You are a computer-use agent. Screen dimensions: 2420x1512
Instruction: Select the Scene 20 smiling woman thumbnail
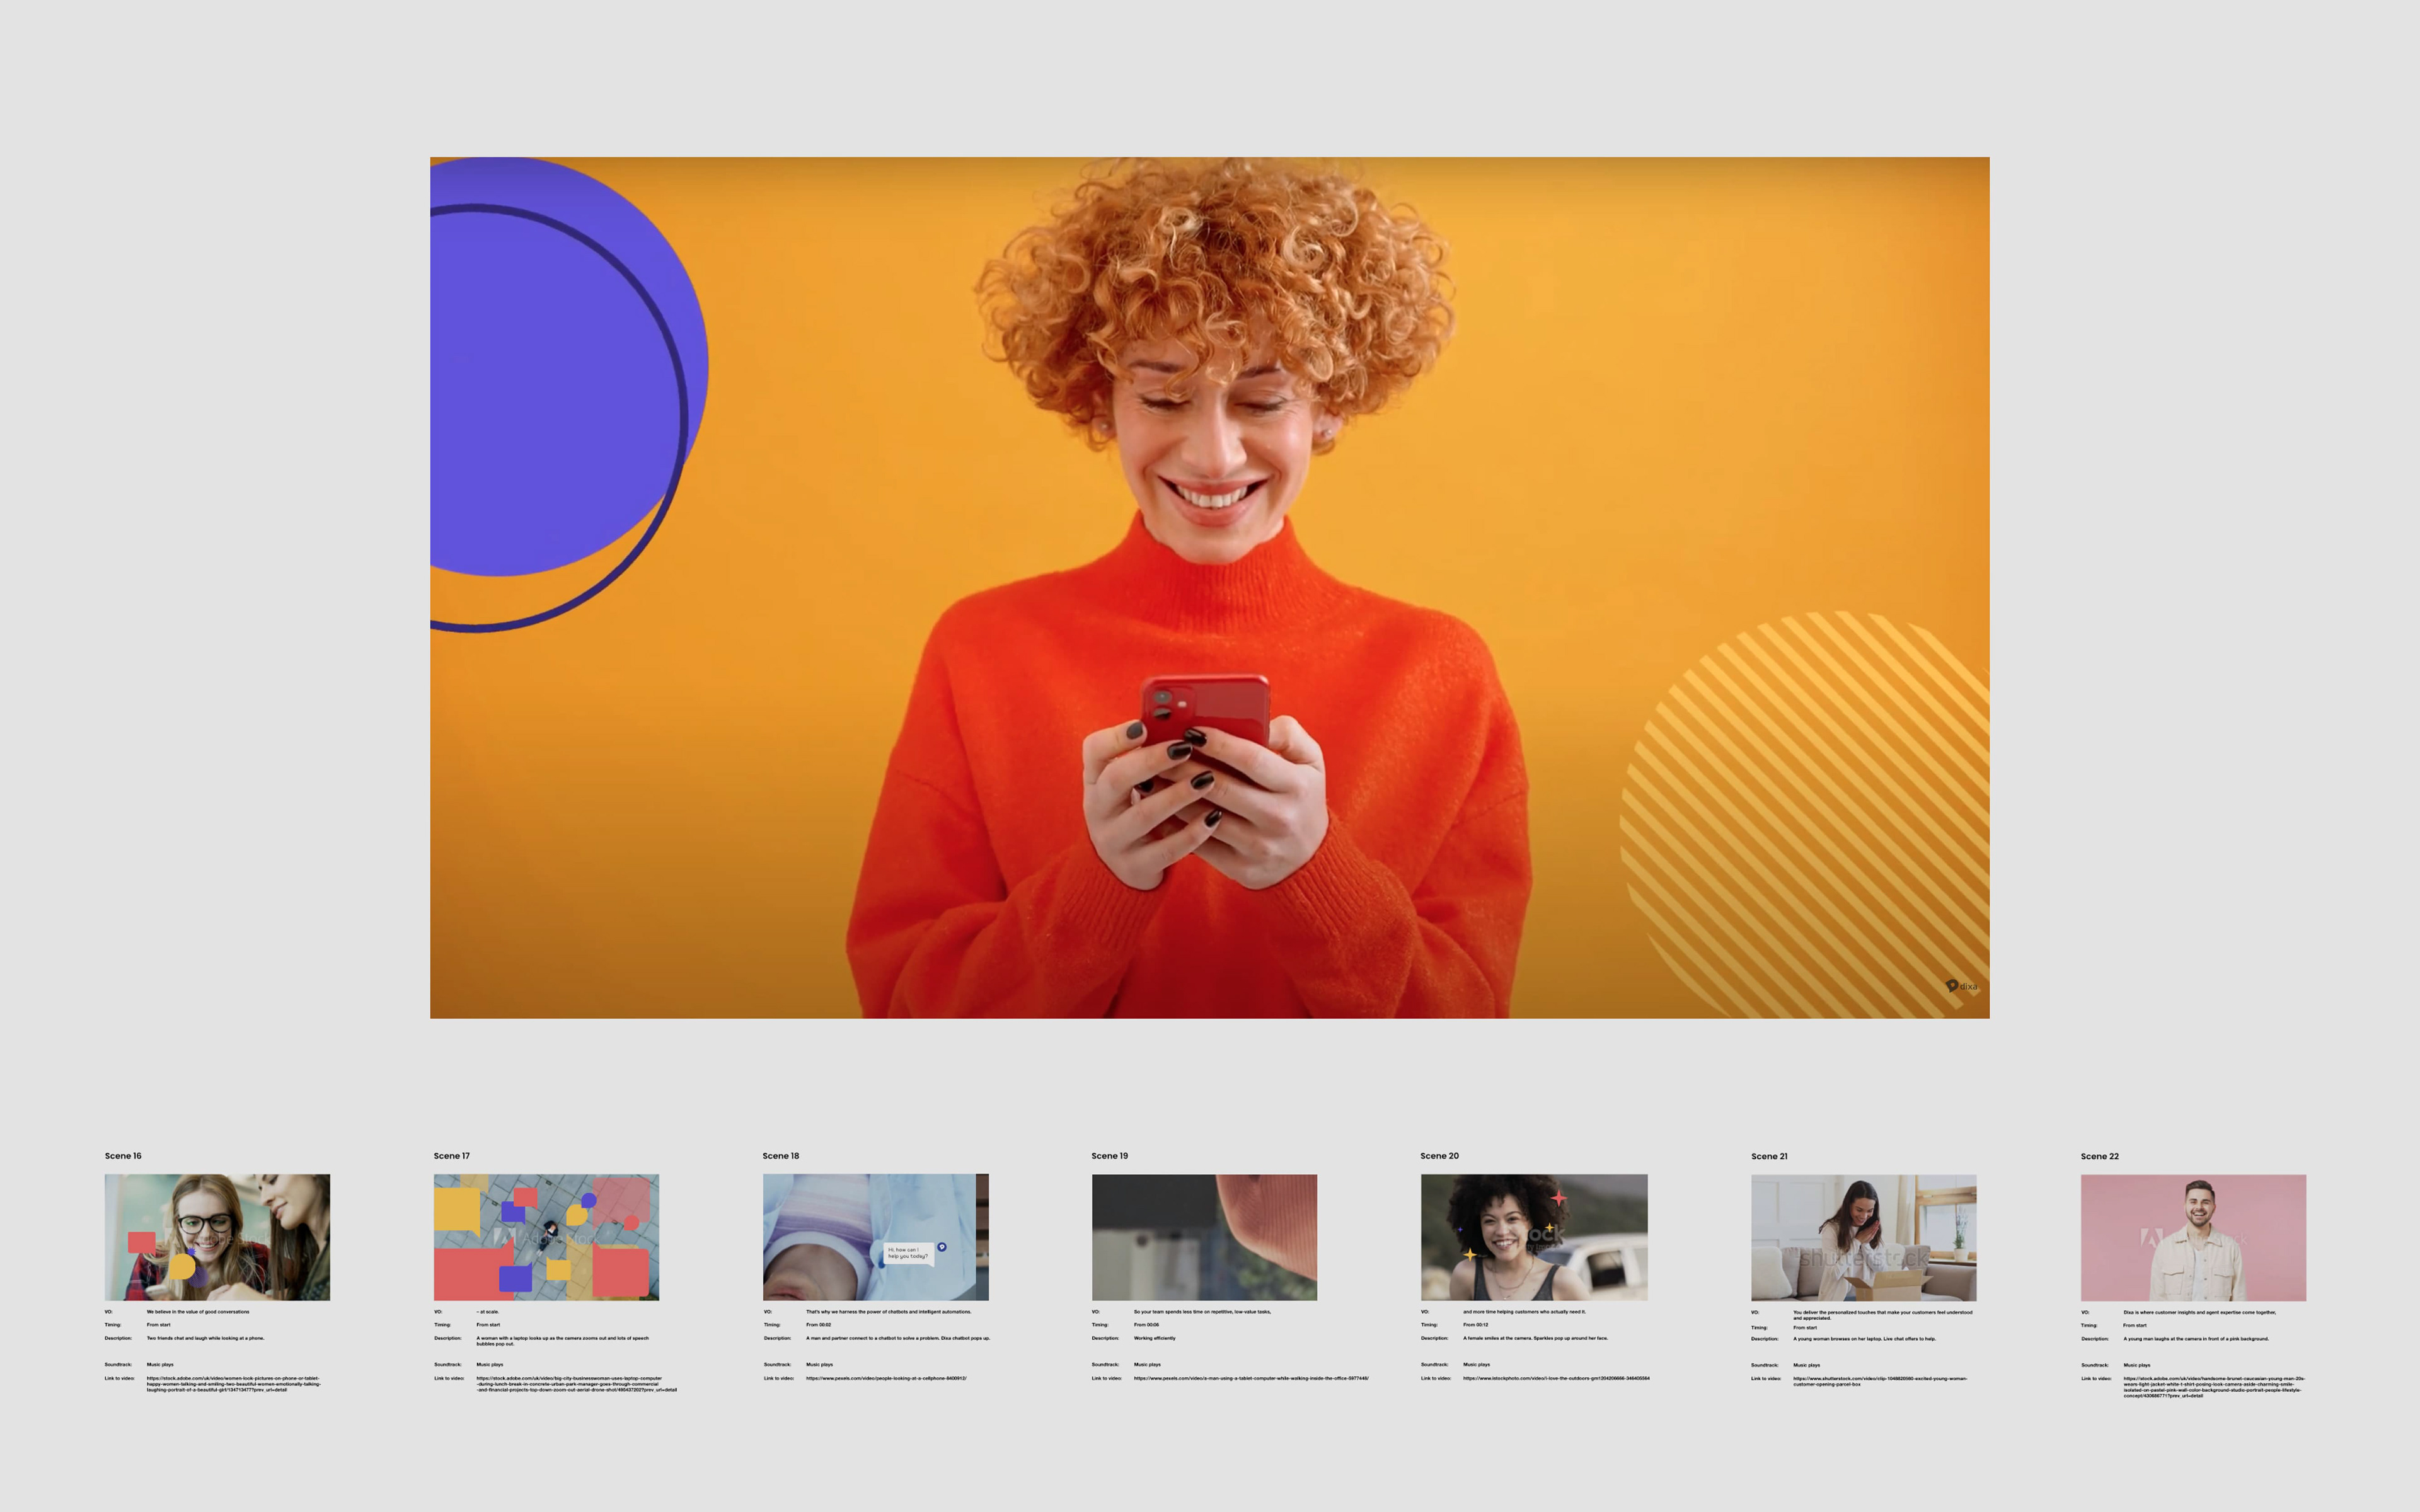[x=1534, y=1237]
